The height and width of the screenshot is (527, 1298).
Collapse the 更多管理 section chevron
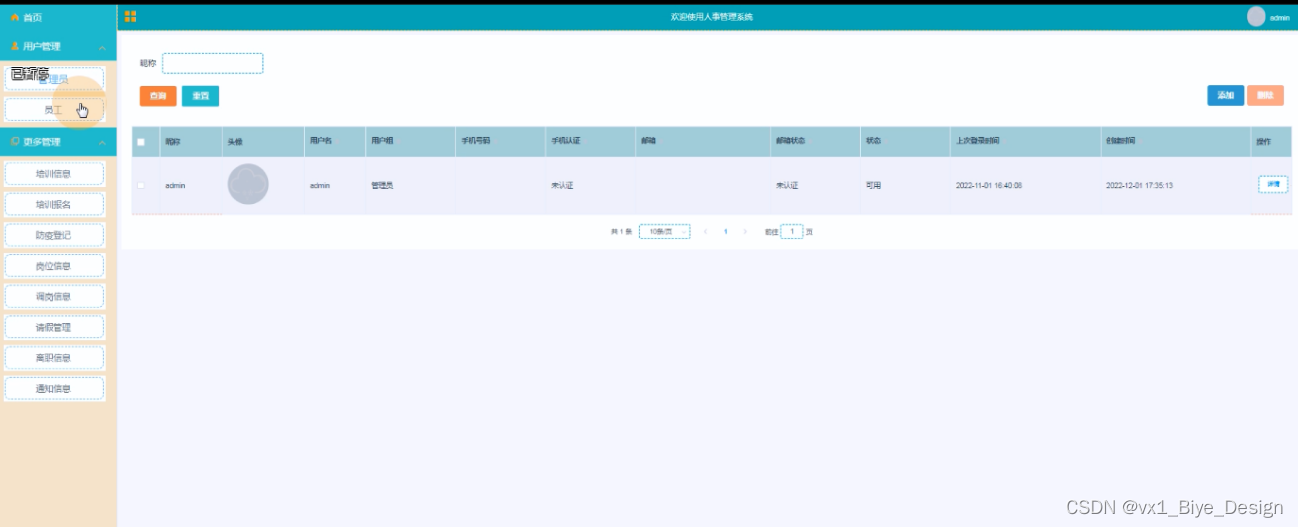pyautogui.click(x=102, y=143)
